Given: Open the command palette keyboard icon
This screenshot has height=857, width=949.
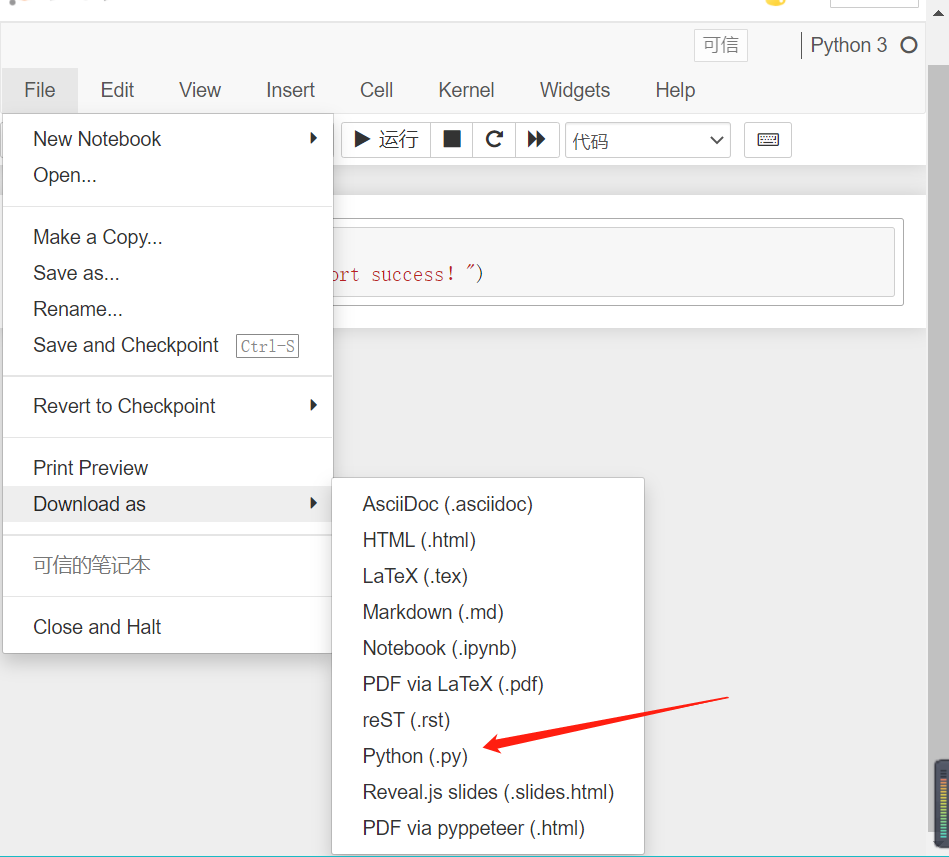Looking at the screenshot, I should [x=767, y=139].
